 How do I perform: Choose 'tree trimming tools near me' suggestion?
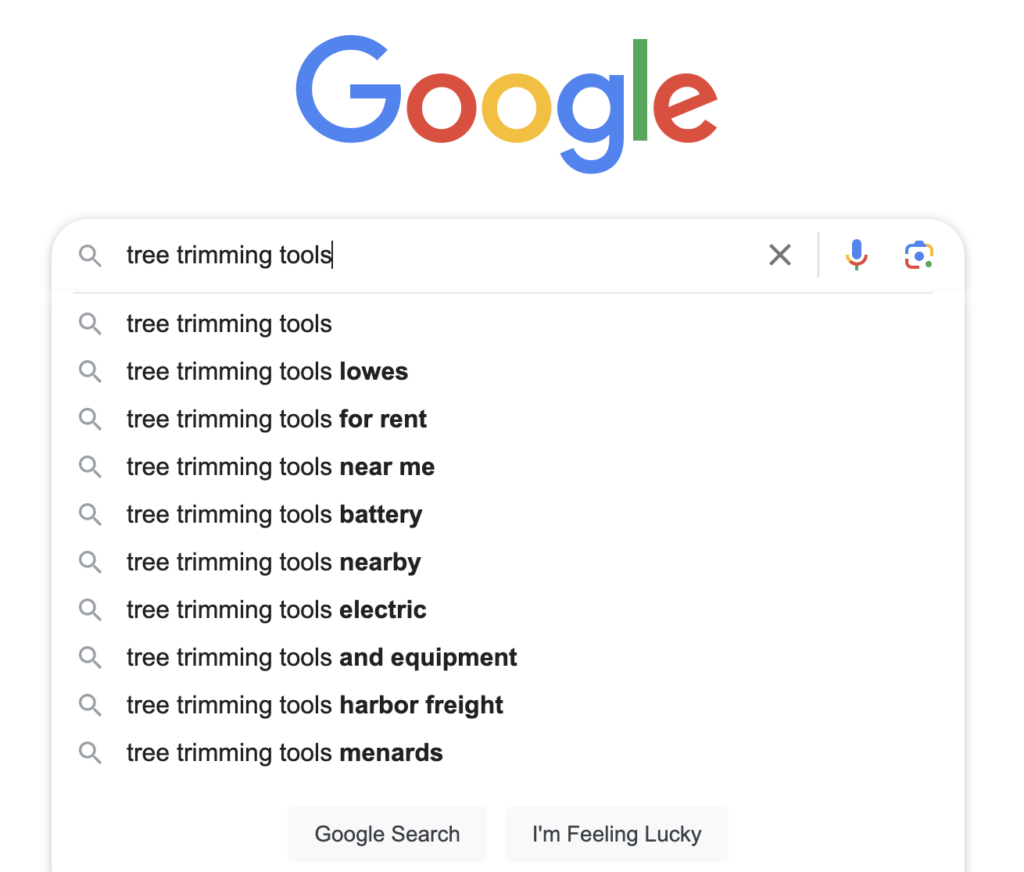point(280,467)
